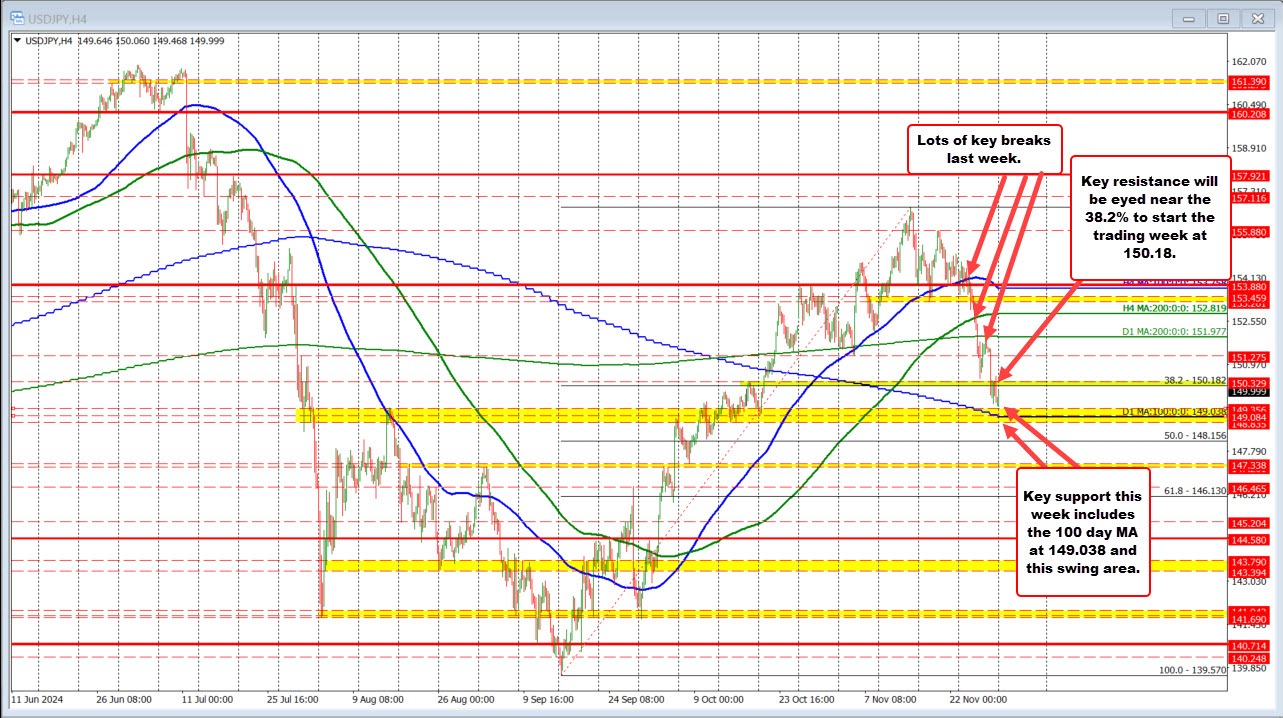Click the 160.208 red price level label
Viewport: 1283px width, 718px height.
(1248, 113)
